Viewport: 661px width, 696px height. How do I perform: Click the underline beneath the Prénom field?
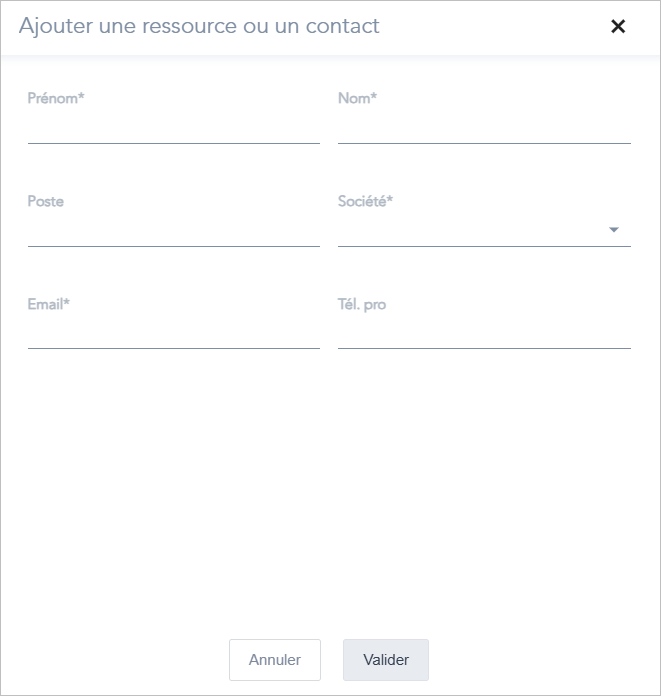click(174, 143)
